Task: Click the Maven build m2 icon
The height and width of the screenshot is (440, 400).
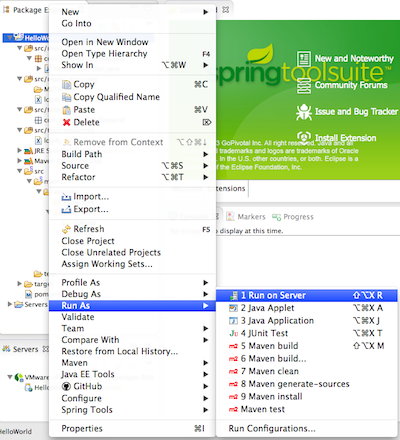Action: tap(233, 346)
